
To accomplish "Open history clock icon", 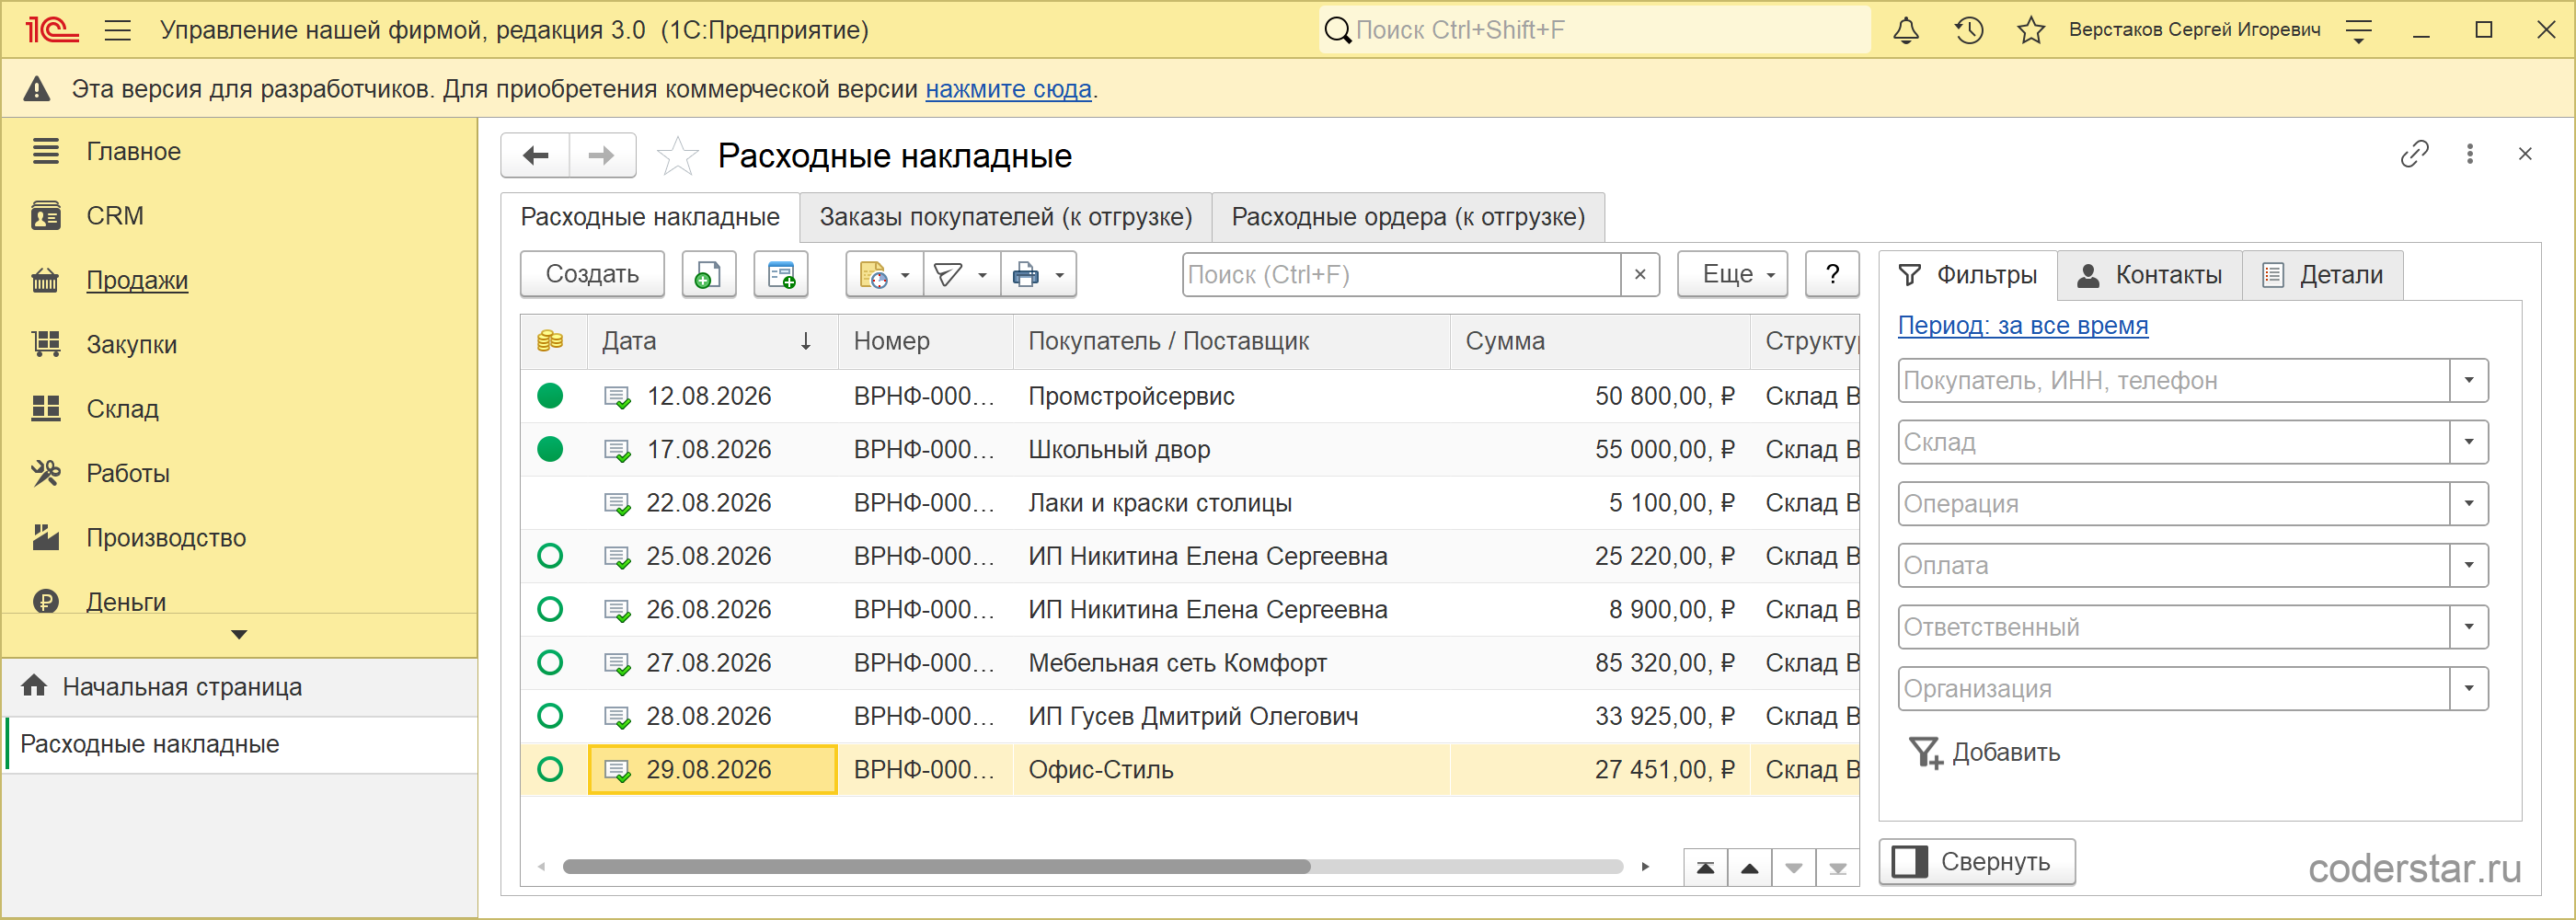I will [x=1969, y=30].
